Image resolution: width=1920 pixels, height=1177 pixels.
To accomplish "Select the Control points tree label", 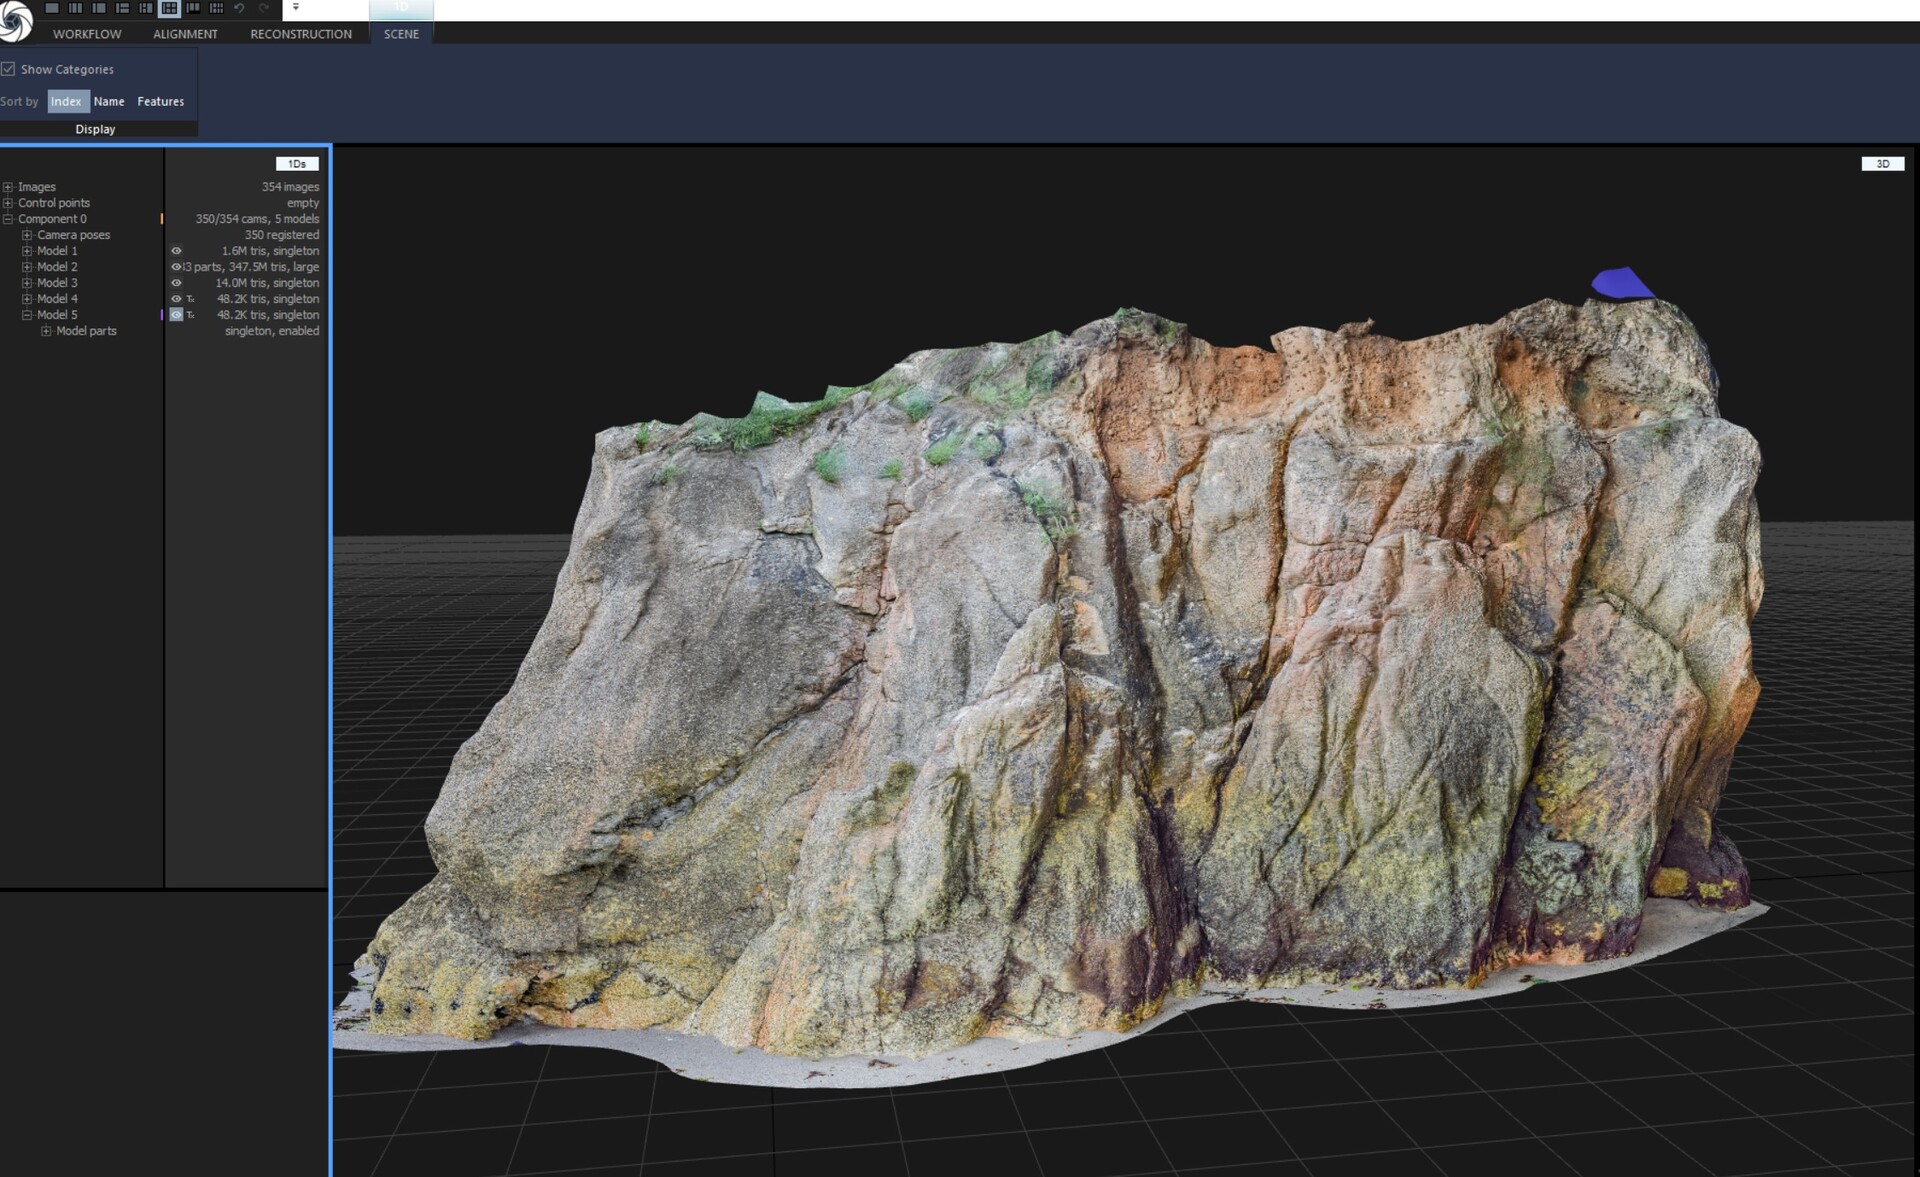I will click(54, 203).
